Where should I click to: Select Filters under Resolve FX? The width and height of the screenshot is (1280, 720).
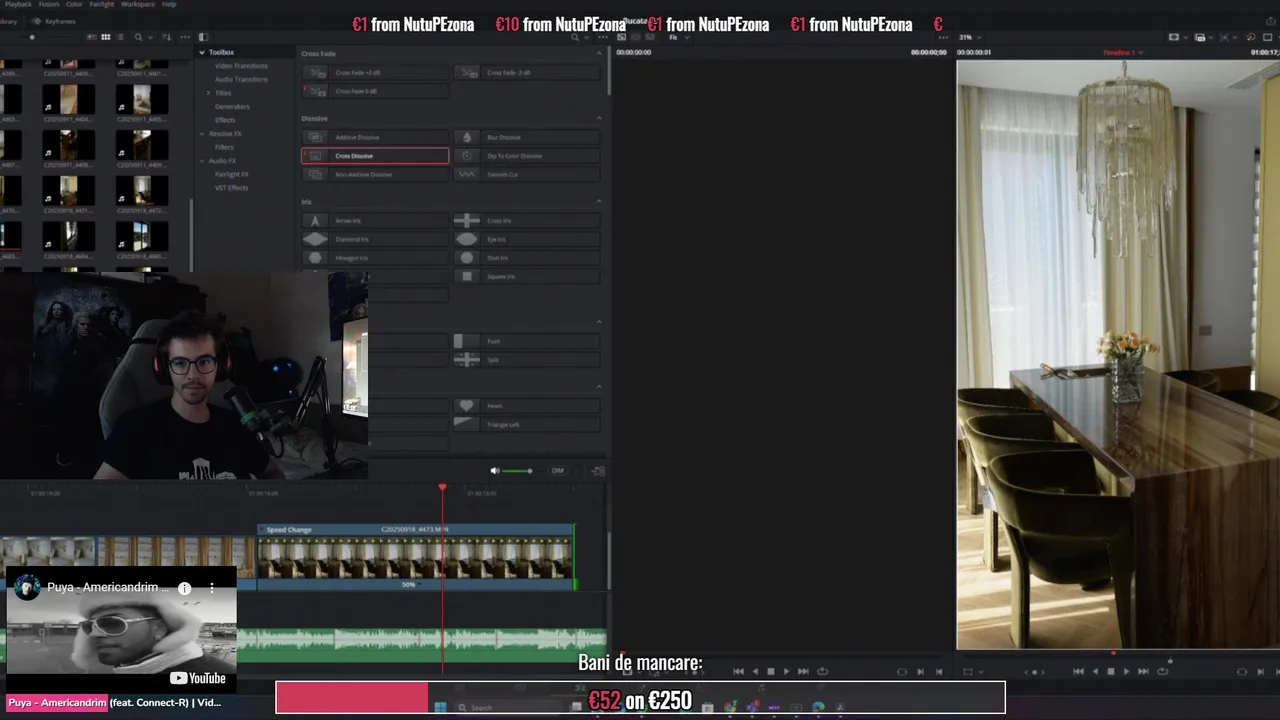[224, 147]
